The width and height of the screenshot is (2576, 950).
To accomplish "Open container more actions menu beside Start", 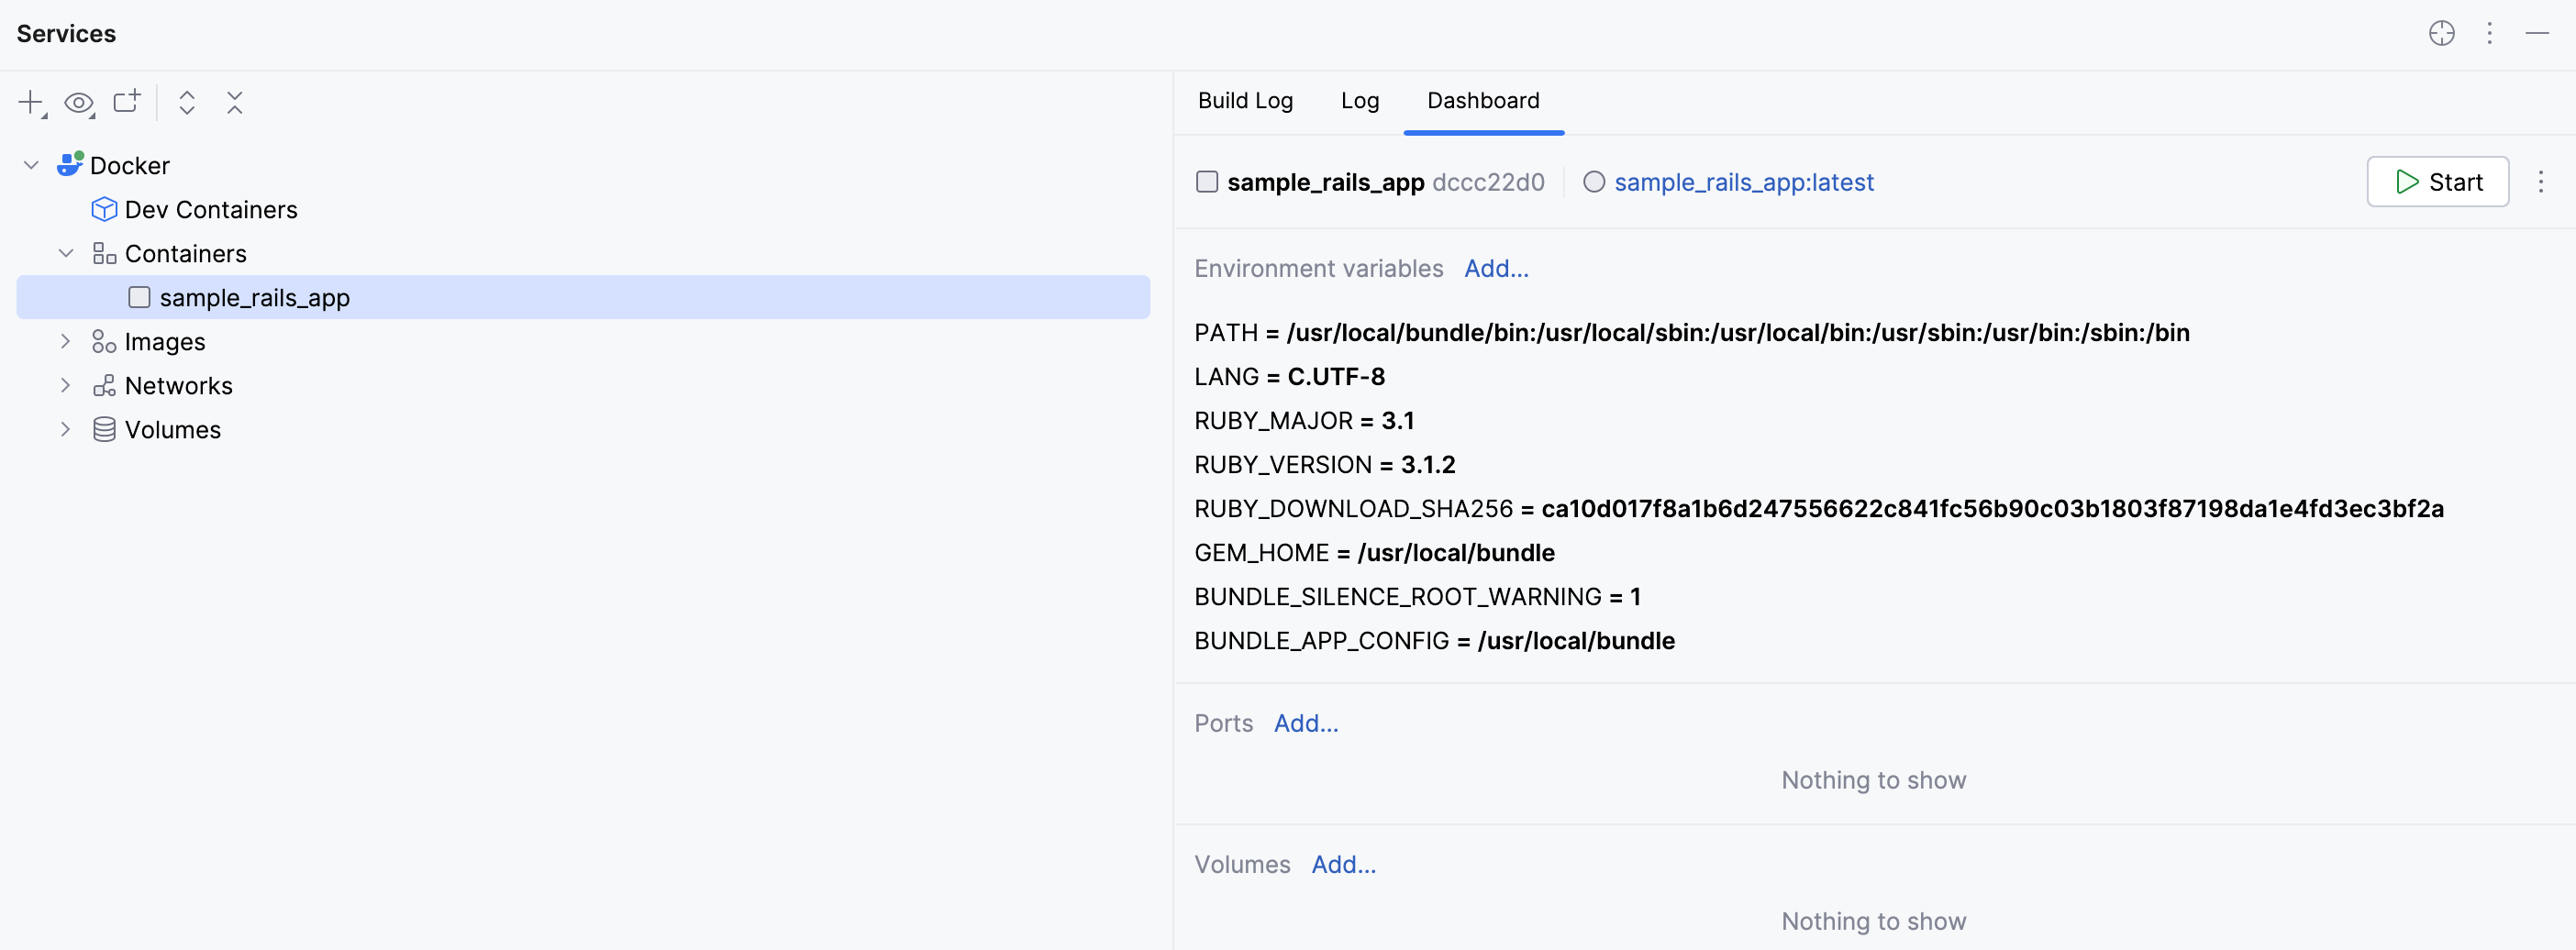I will (x=2540, y=181).
